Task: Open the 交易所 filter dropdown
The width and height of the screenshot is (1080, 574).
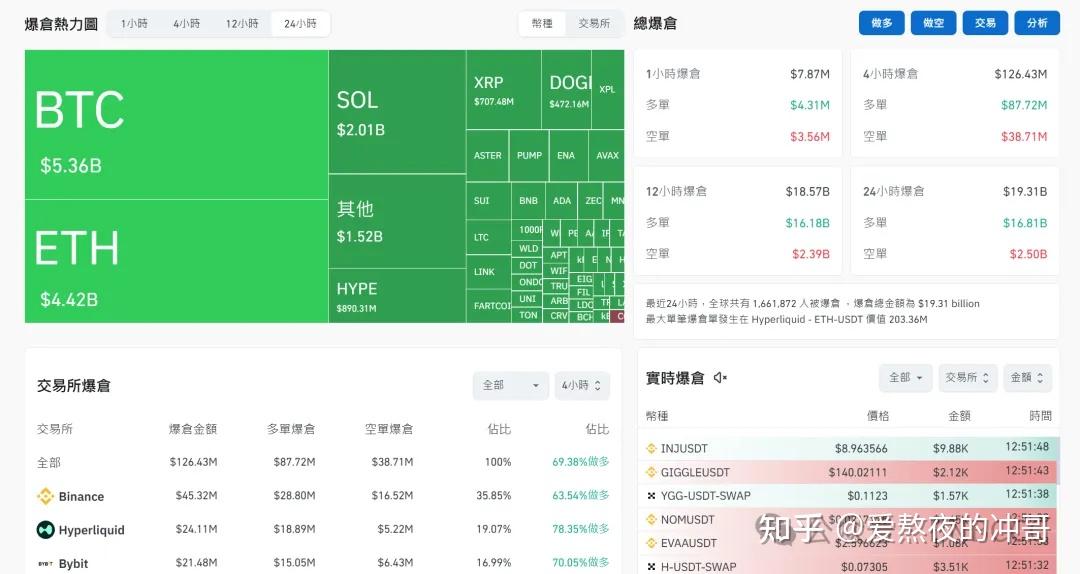Action: (x=967, y=378)
